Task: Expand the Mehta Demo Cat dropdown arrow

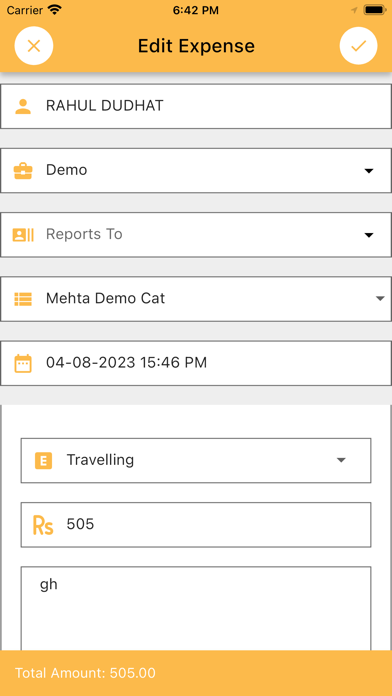Action: coord(380,299)
